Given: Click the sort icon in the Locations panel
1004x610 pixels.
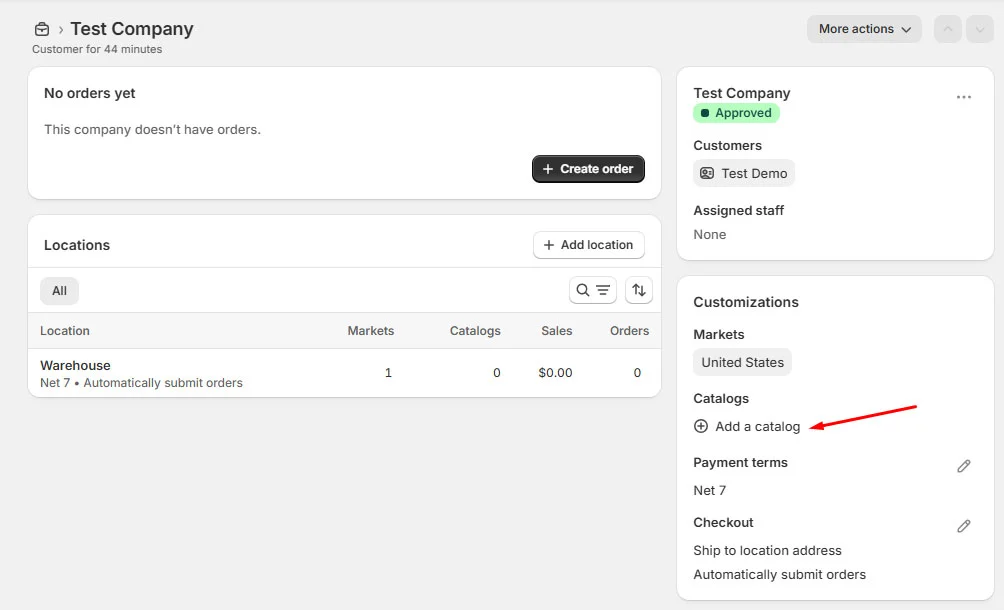Looking at the screenshot, I should pos(638,290).
